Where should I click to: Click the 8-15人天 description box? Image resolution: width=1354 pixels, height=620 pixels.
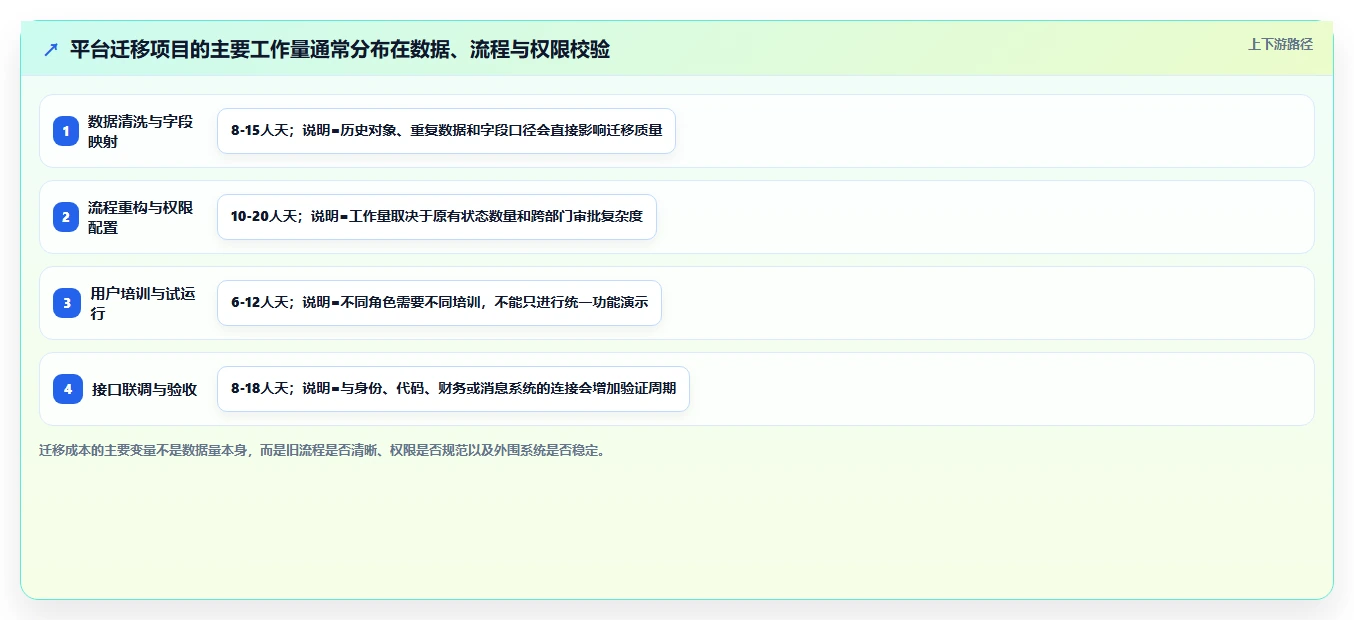pyautogui.click(x=446, y=131)
